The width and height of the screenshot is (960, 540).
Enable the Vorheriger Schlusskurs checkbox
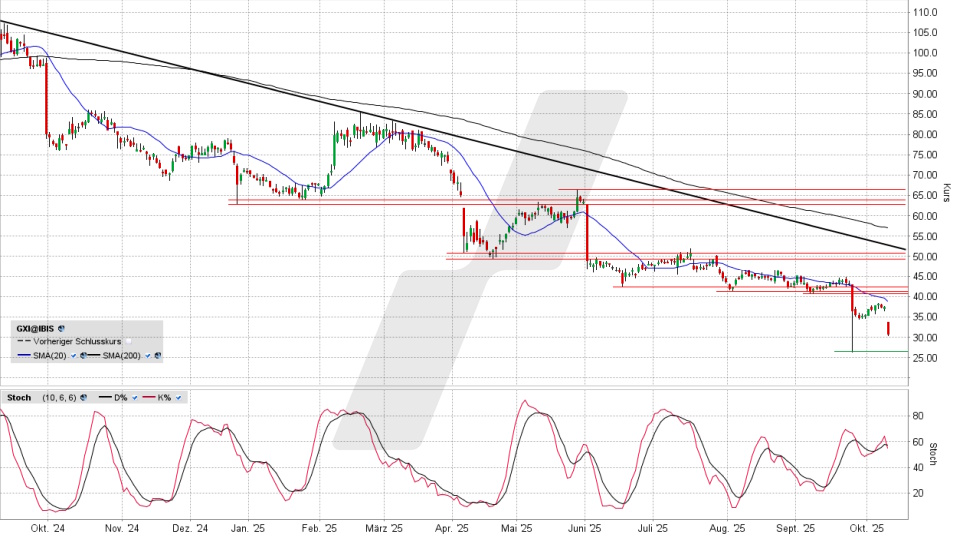coord(128,341)
